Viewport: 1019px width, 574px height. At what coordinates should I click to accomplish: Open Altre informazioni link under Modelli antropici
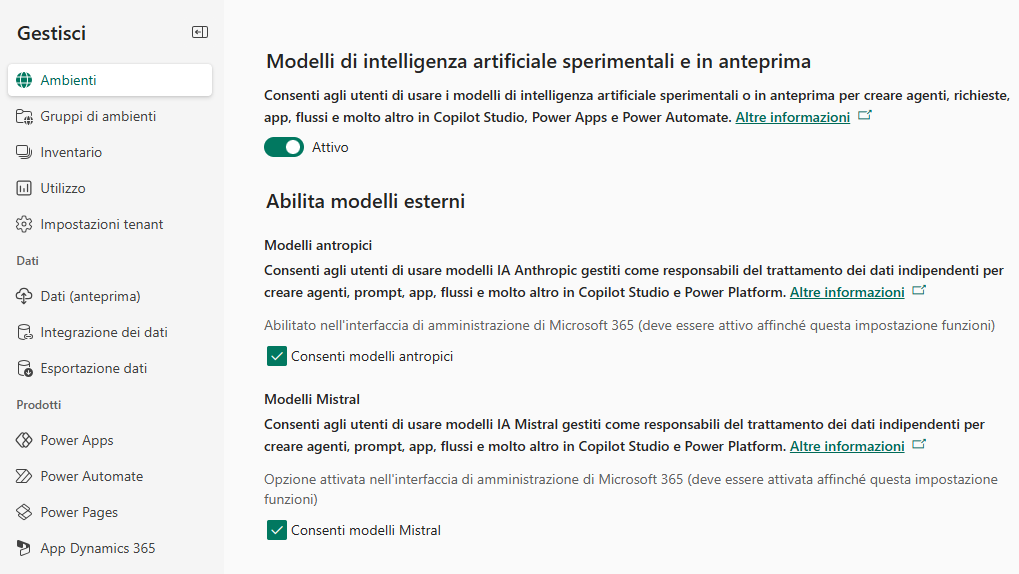[847, 292]
